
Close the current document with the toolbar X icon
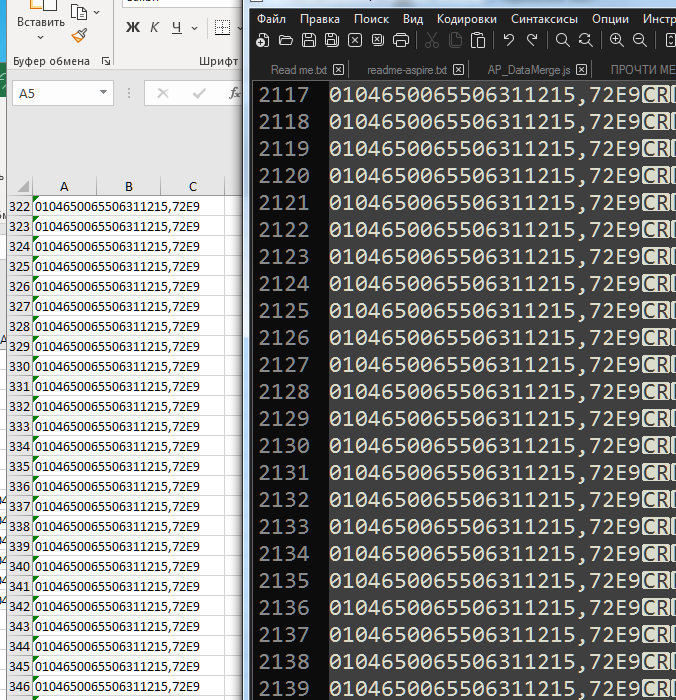[x=355, y=41]
